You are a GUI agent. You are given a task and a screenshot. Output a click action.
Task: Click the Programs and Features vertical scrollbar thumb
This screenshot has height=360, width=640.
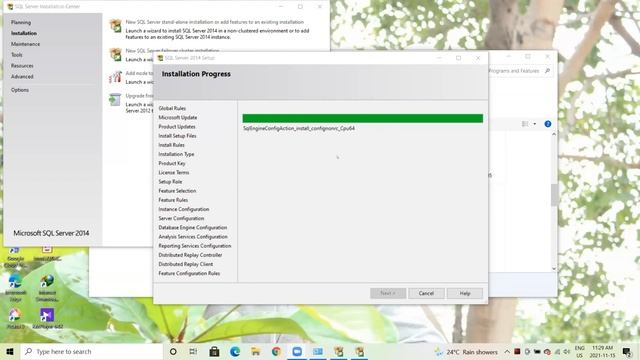point(554,195)
